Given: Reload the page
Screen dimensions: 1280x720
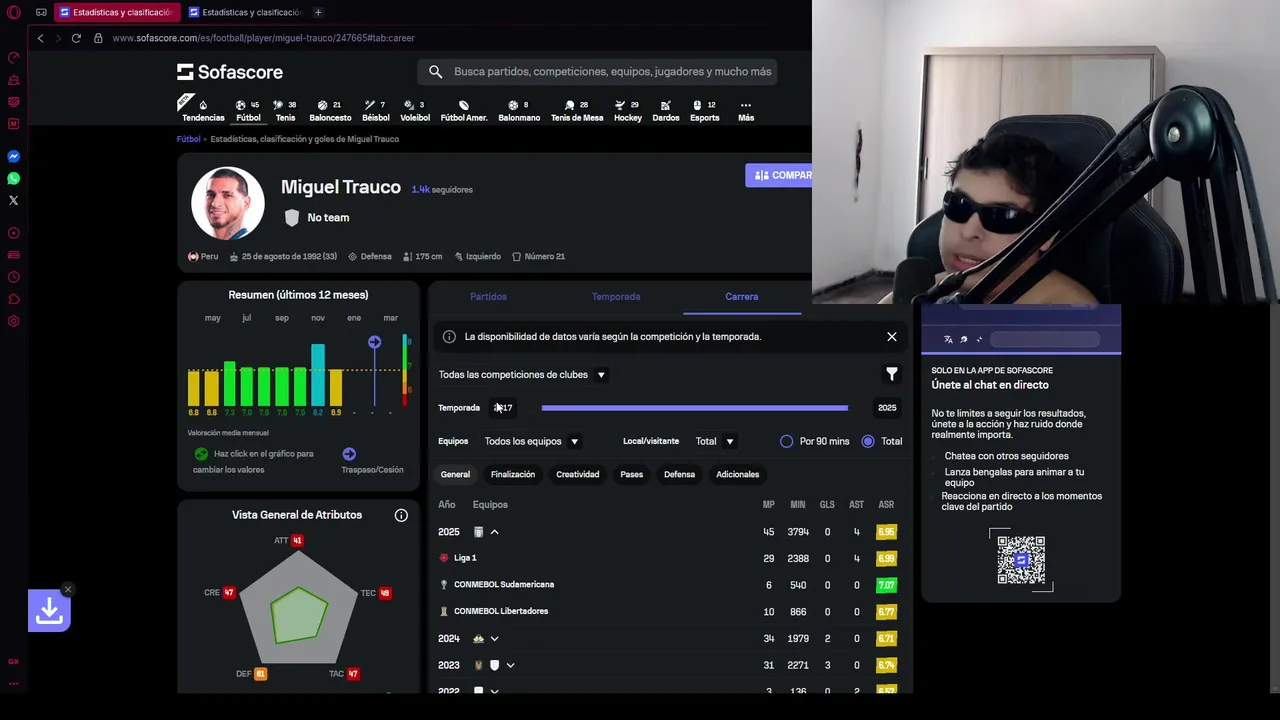Looking at the screenshot, I should point(76,38).
